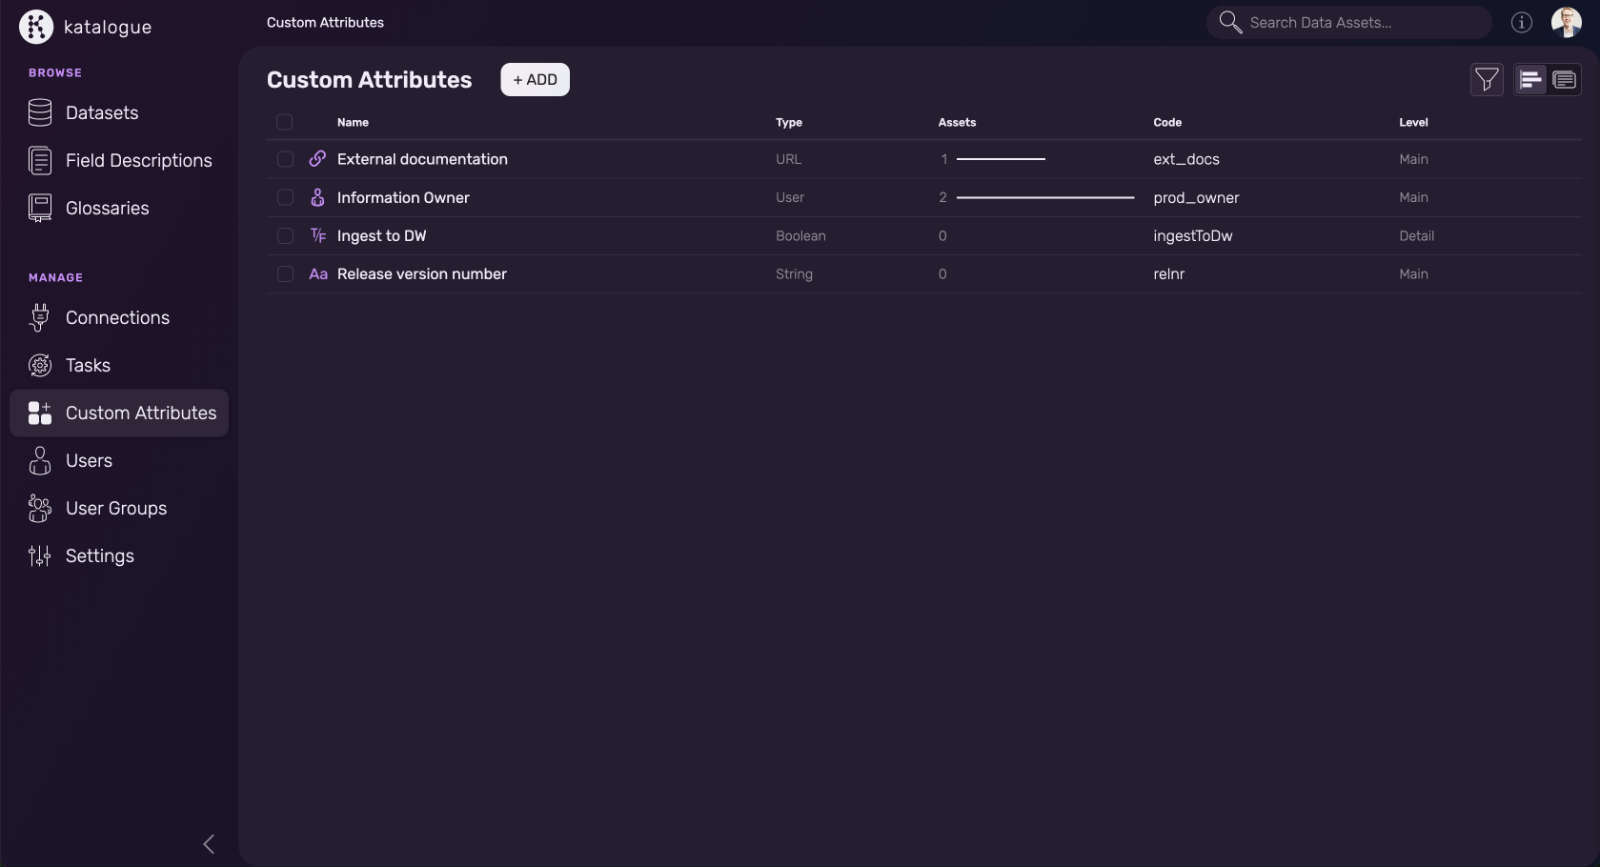Screen dimensions: 1600x867
Task: Toggle the select-all checkbox in the header
Action: (x=285, y=122)
